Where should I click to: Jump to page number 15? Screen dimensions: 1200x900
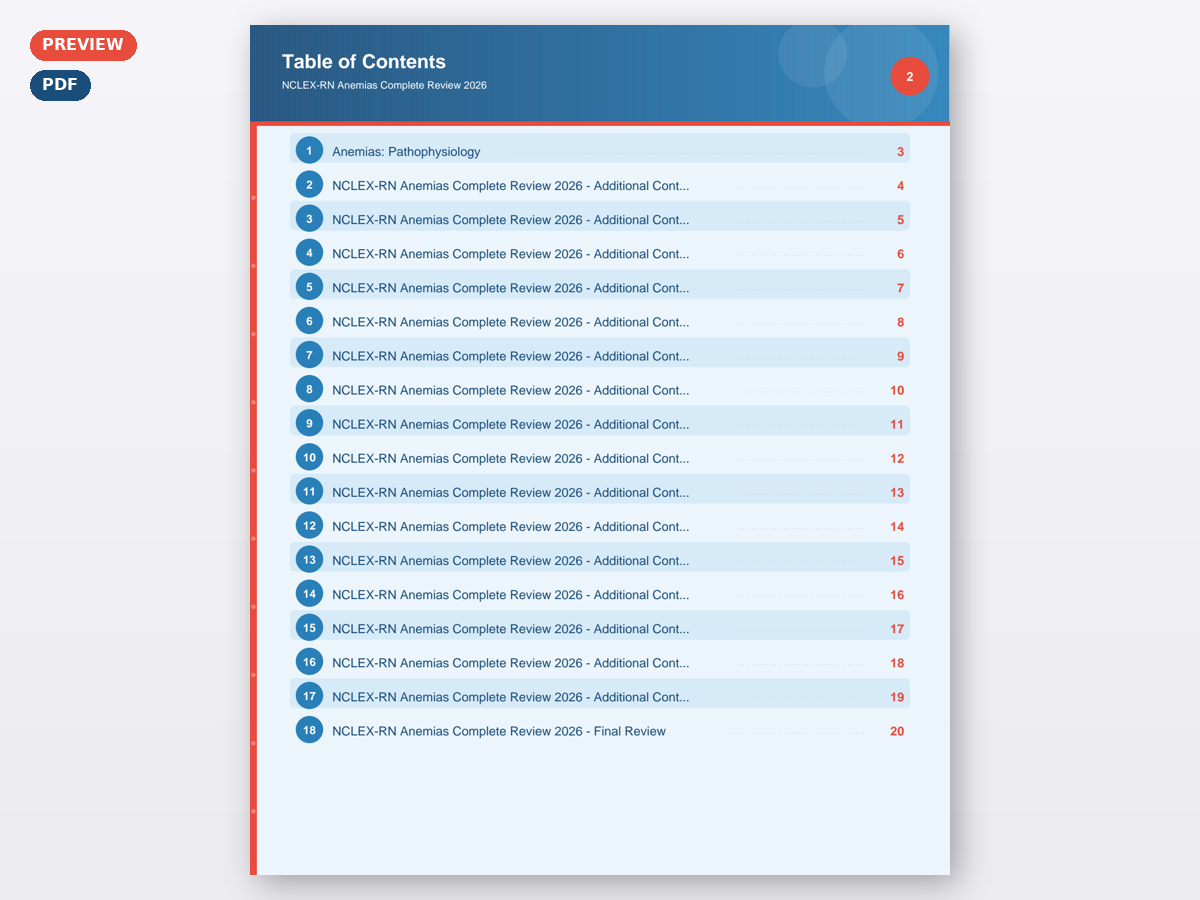pos(897,561)
